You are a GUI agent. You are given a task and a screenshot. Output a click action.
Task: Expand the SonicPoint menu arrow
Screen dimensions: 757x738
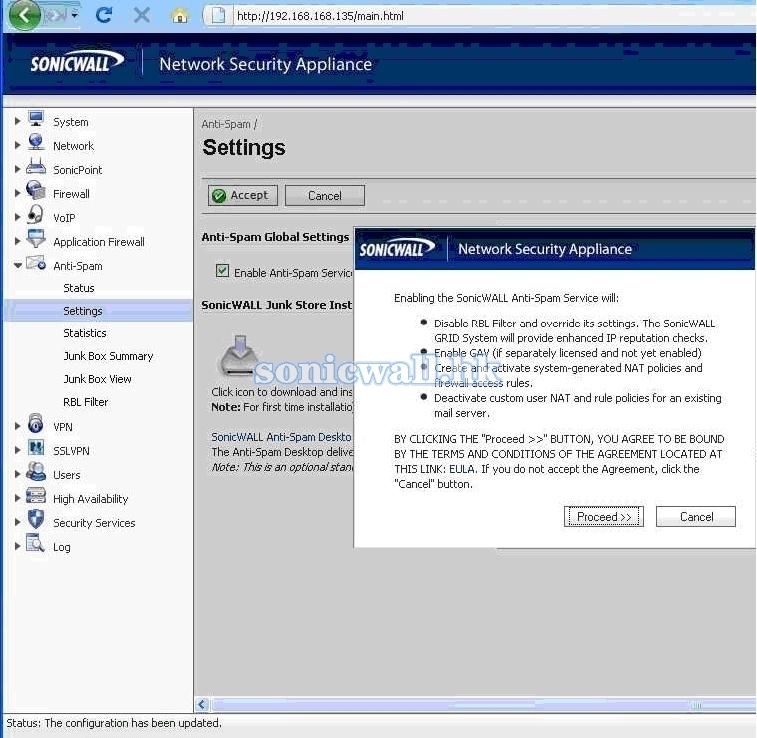(17, 169)
